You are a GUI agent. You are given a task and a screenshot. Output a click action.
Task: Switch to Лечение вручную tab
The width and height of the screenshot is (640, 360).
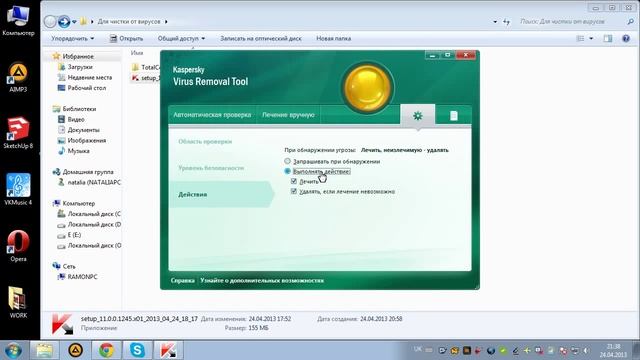[288, 115]
